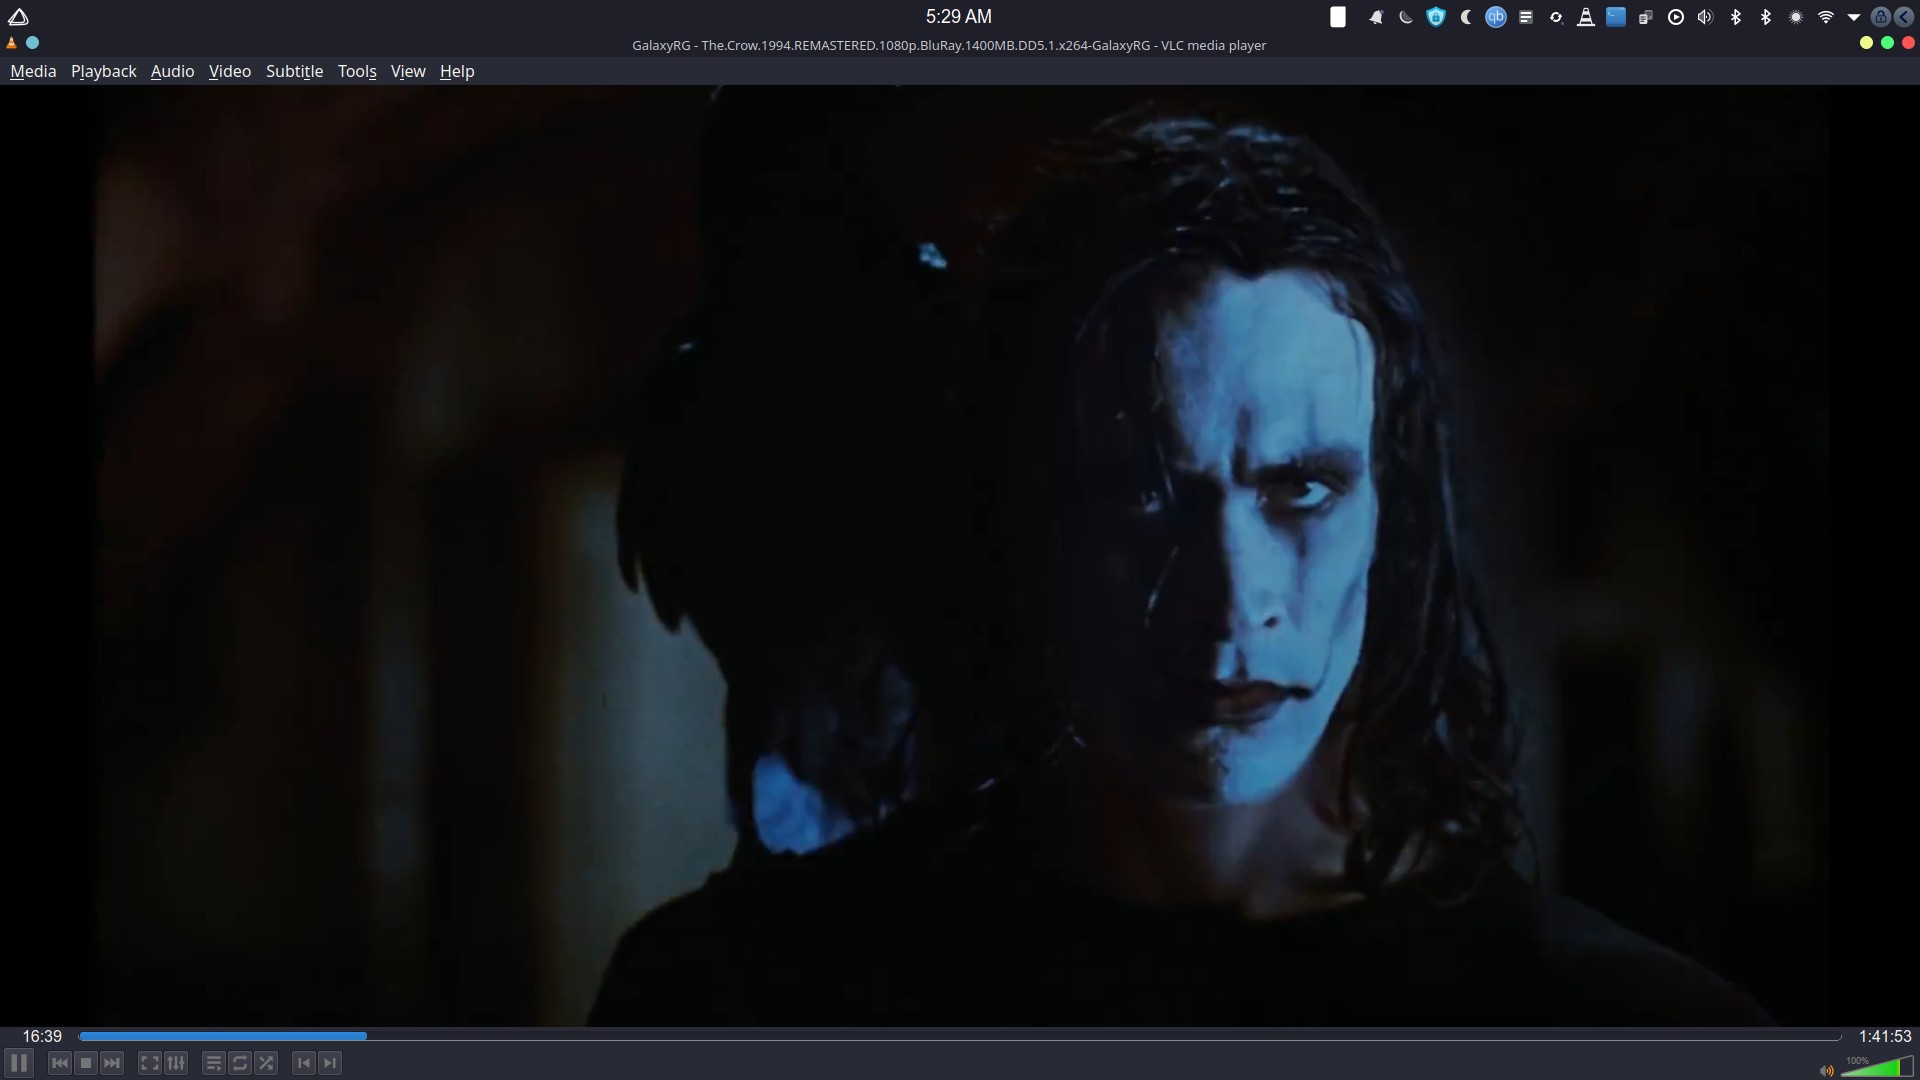Toggle the playlist view
The width and height of the screenshot is (1920, 1080).
coord(214,1063)
